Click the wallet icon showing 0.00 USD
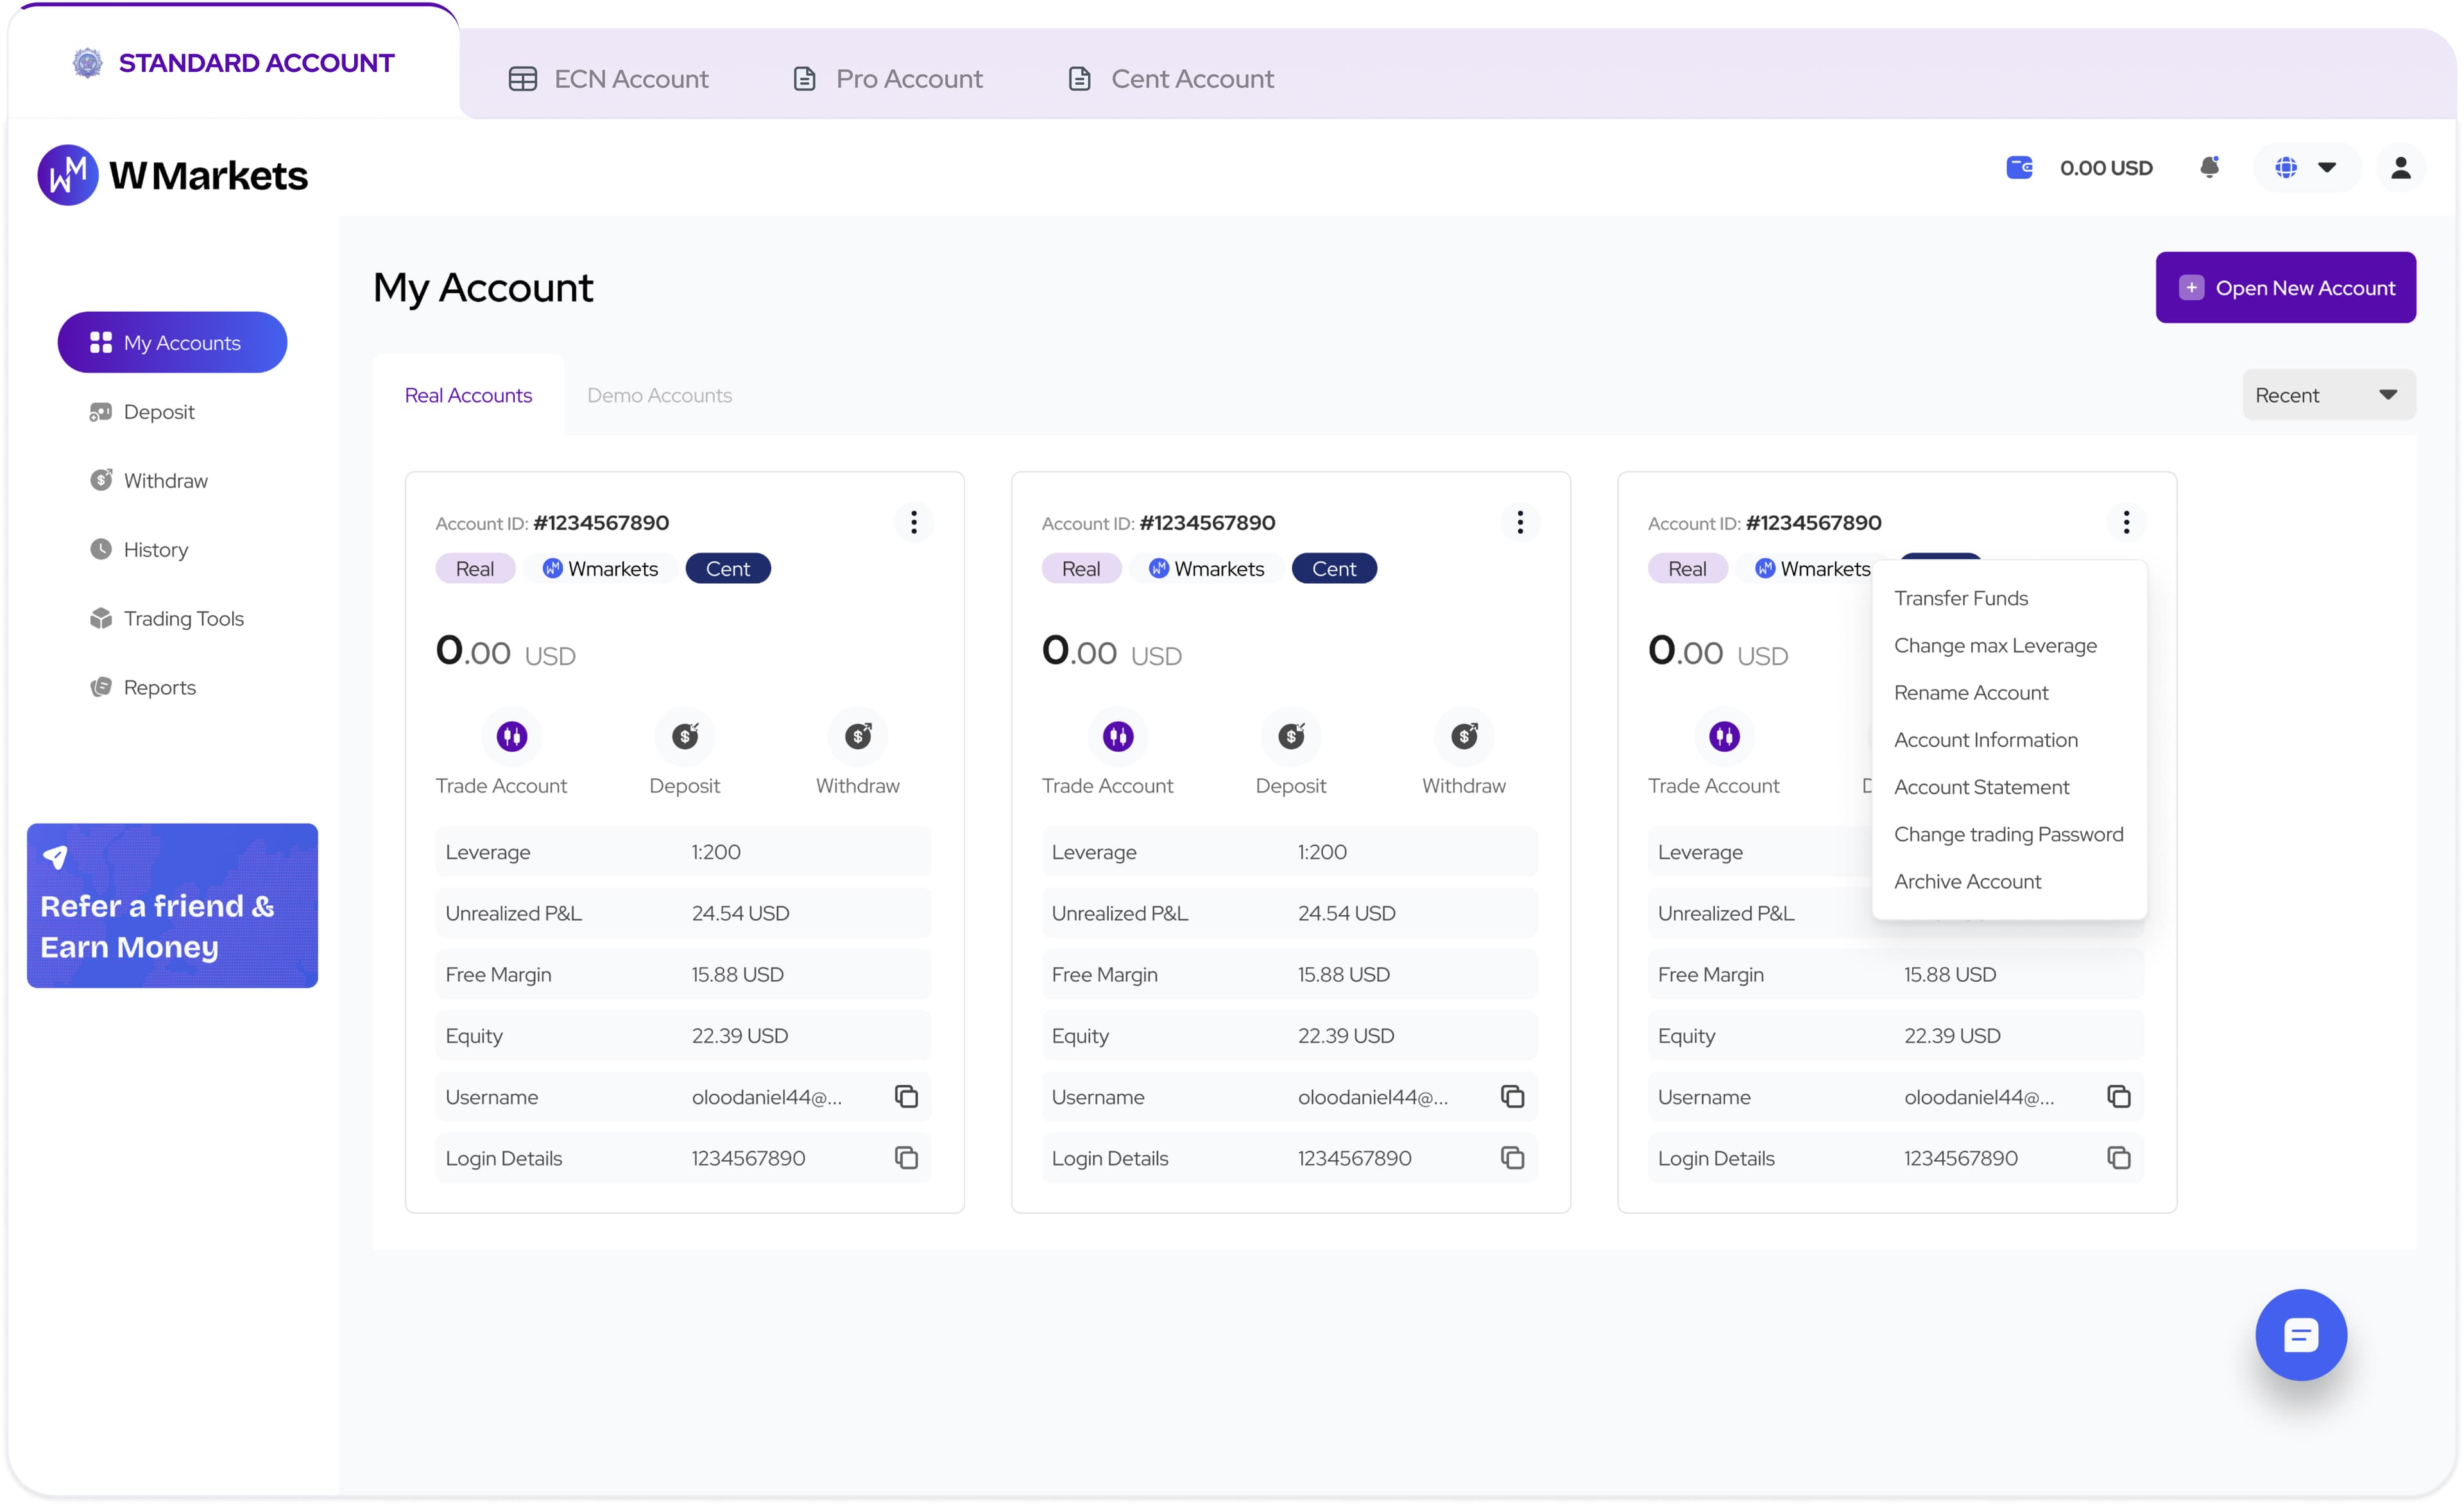This screenshot has height=1505, width=2464. pos(2021,167)
